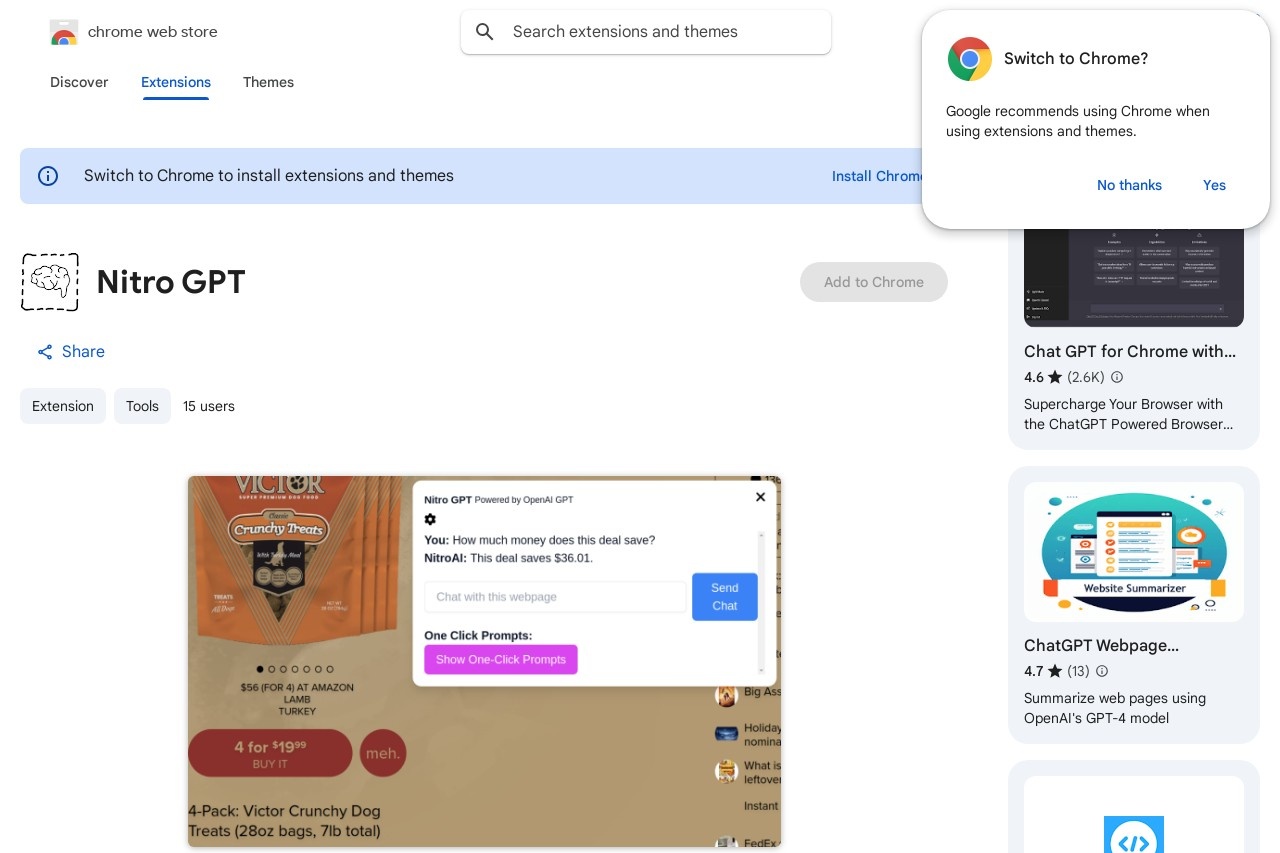Open the Extensions tab
1280x853 pixels.
176,82
